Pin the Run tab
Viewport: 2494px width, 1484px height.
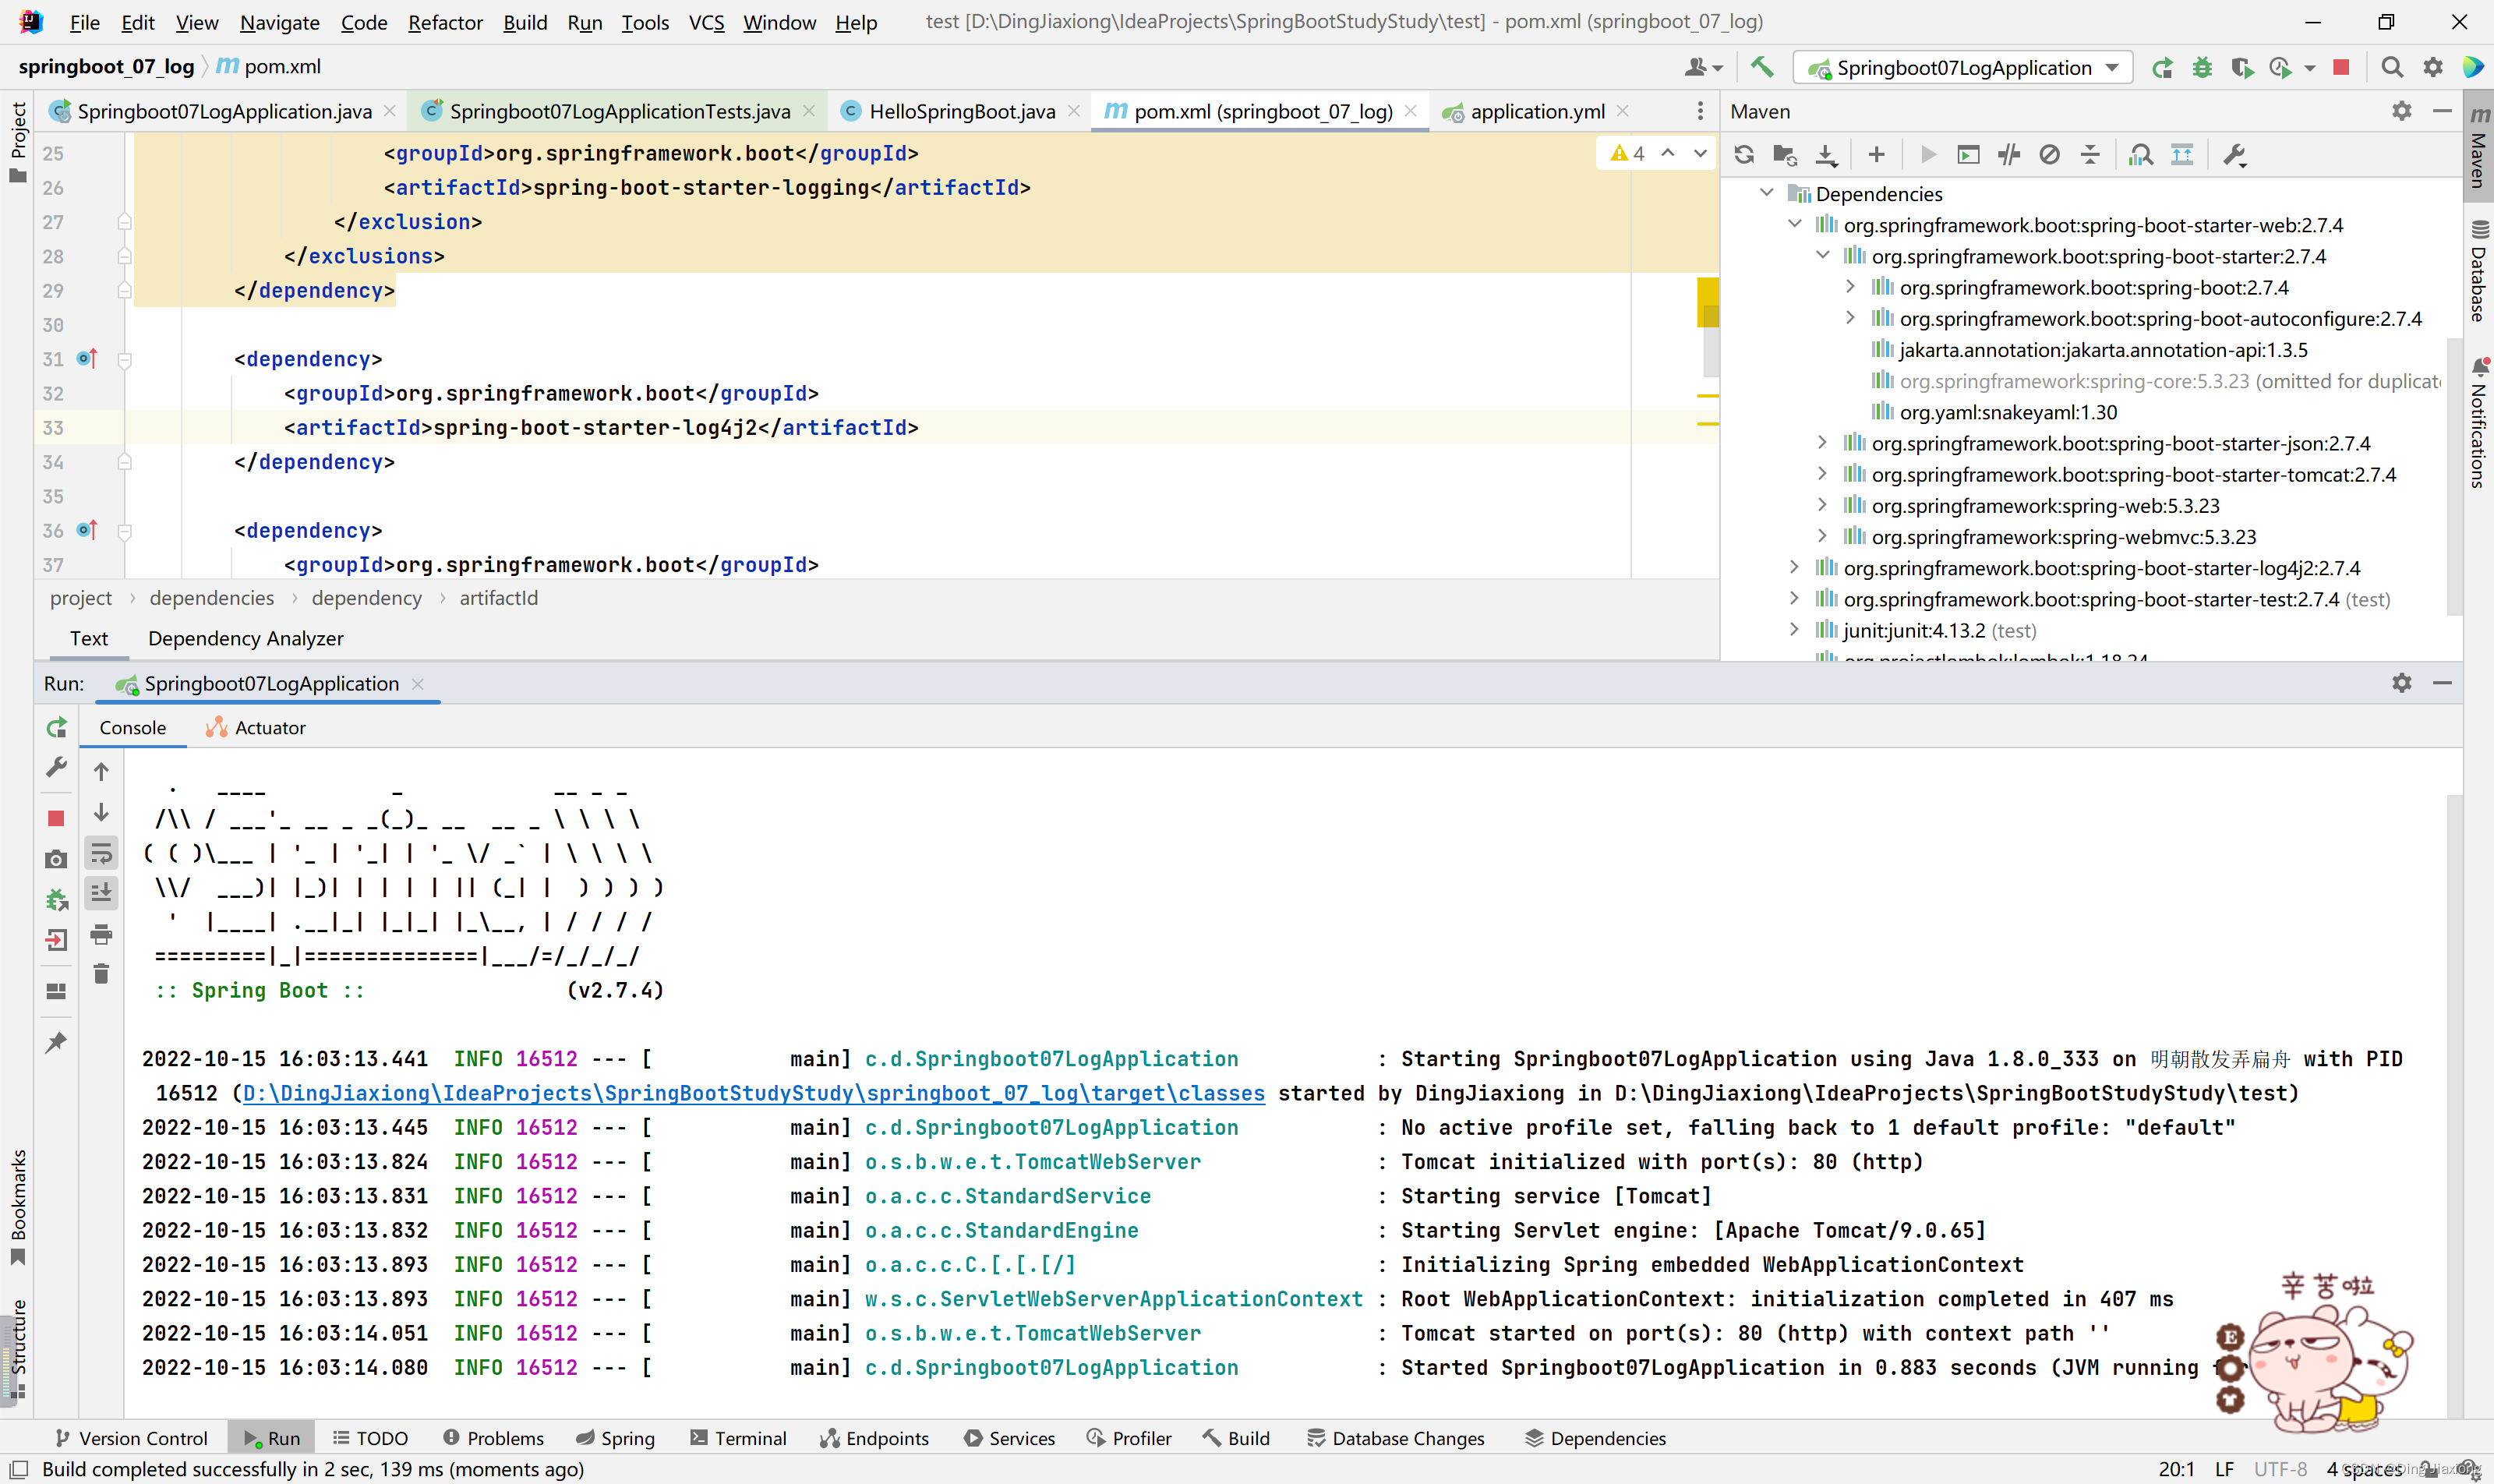[x=56, y=1042]
